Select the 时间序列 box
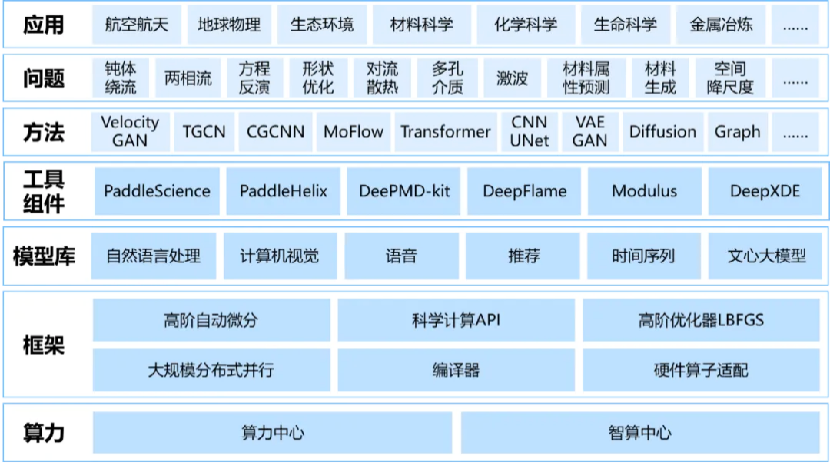 pyautogui.click(x=644, y=256)
